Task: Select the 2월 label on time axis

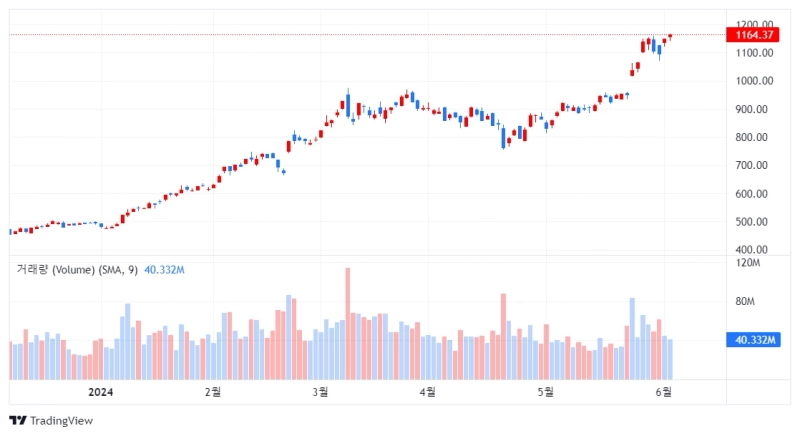Action: point(212,392)
